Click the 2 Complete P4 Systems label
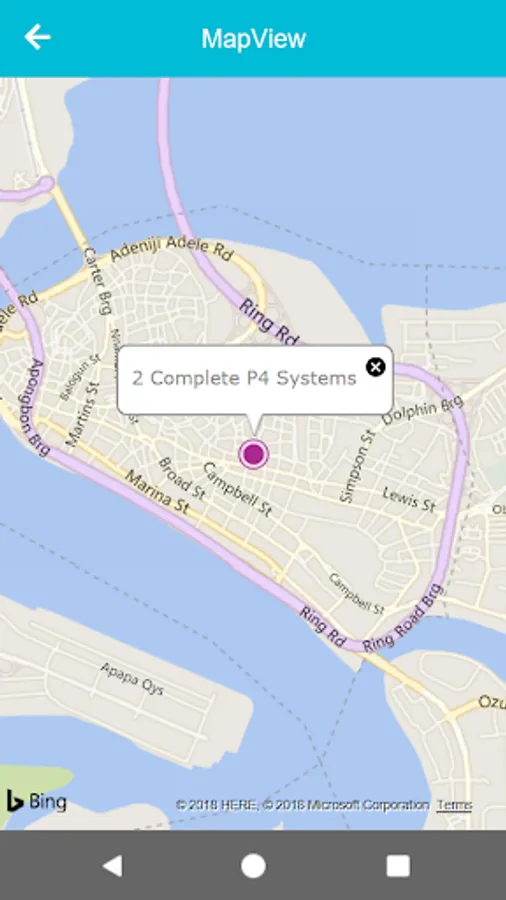Viewport: 506px width, 900px height. pos(244,378)
